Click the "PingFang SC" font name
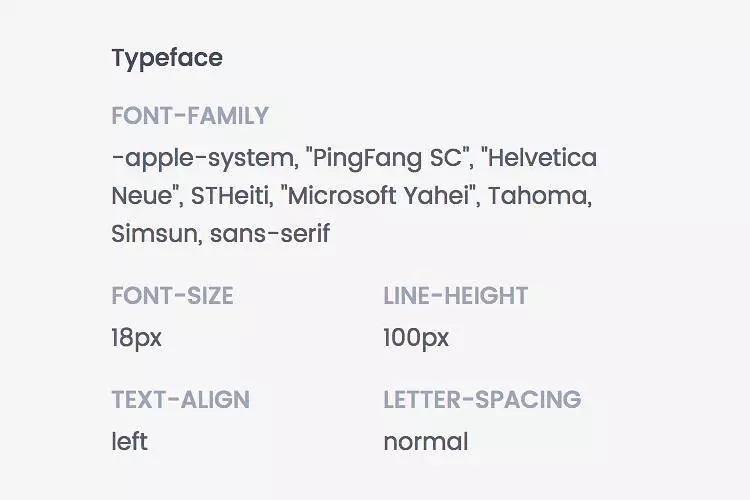The image size is (750, 500). coord(389,158)
